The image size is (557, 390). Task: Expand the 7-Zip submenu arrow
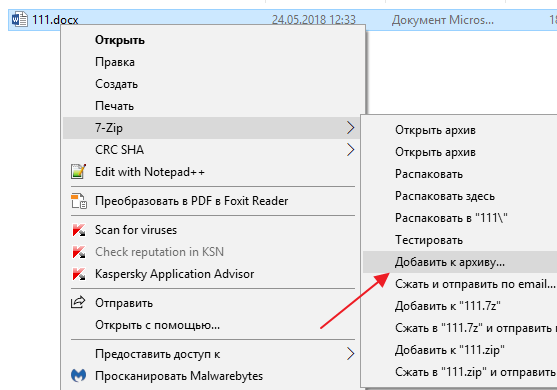click(x=350, y=128)
